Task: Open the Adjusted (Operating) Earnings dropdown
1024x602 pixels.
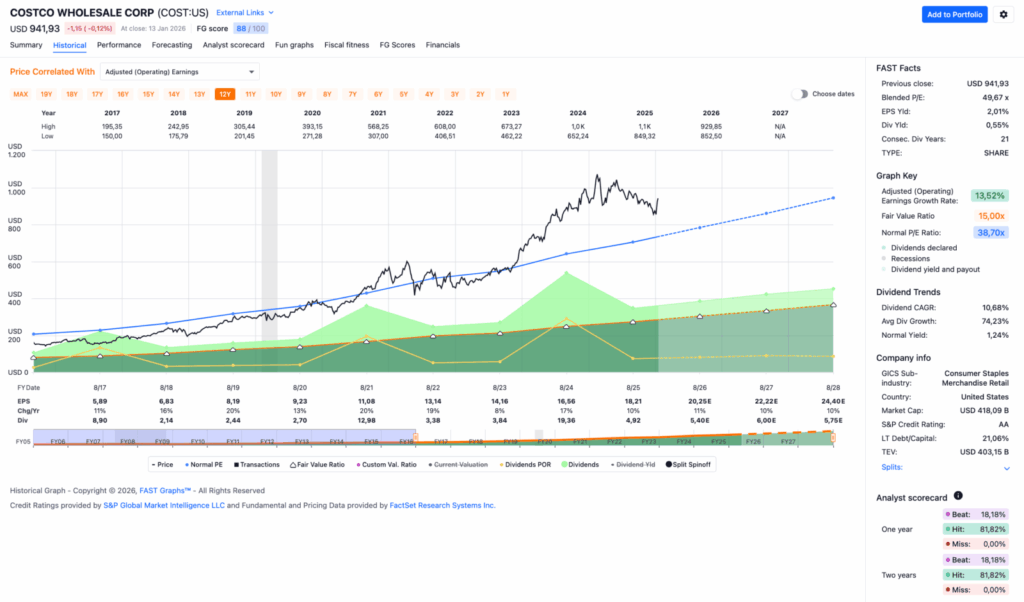Action: pyautogui.click(x=180, y=71)
